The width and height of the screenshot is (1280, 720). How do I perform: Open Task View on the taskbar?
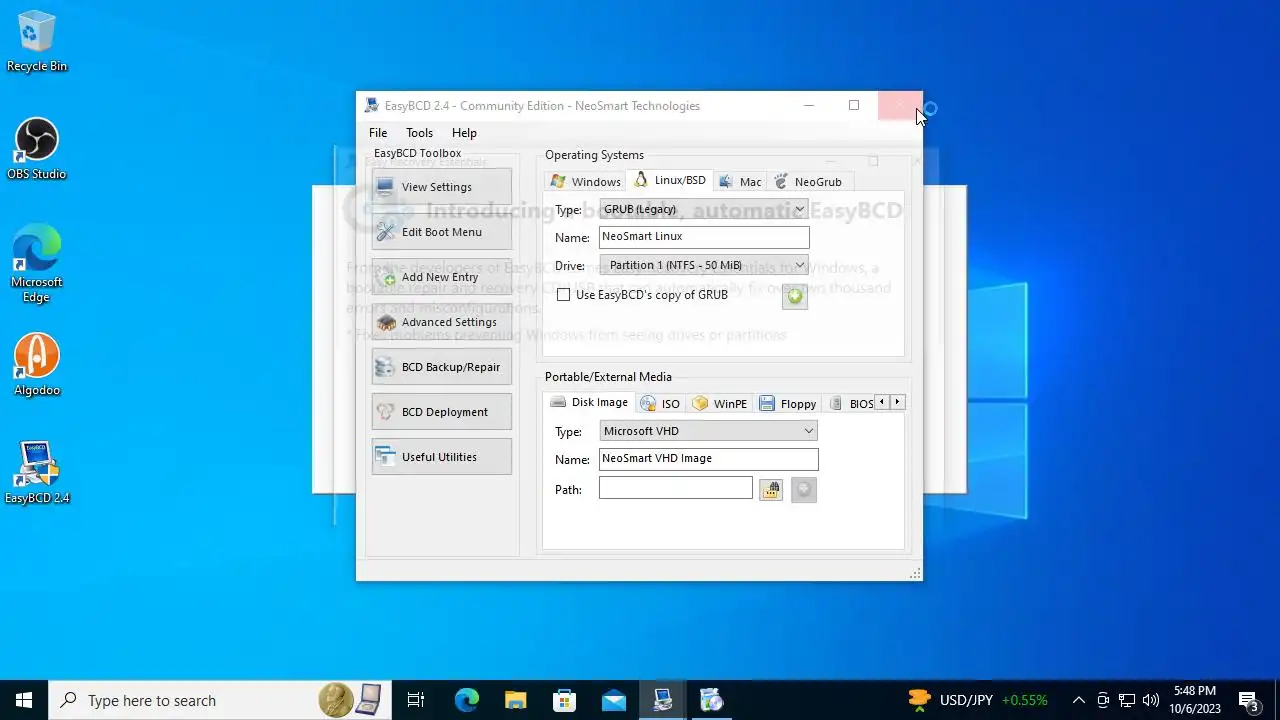(x=416, y=700)
